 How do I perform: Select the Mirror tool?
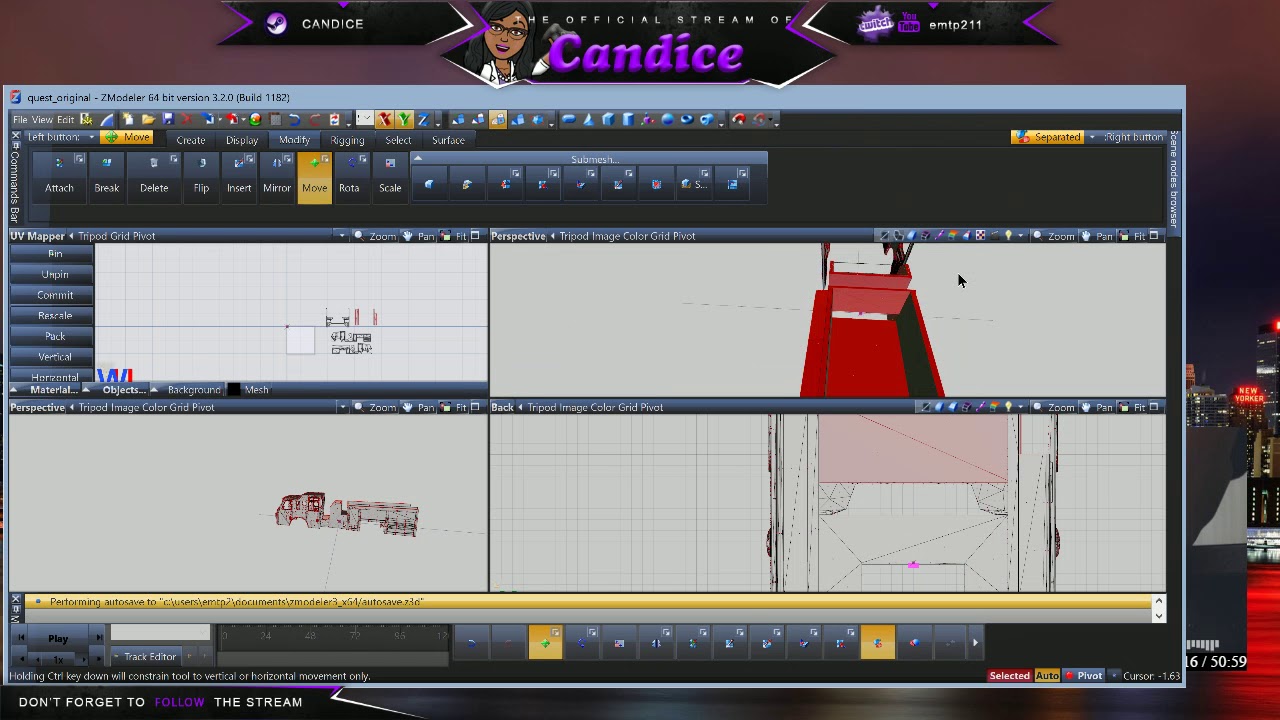pos(277,176)
